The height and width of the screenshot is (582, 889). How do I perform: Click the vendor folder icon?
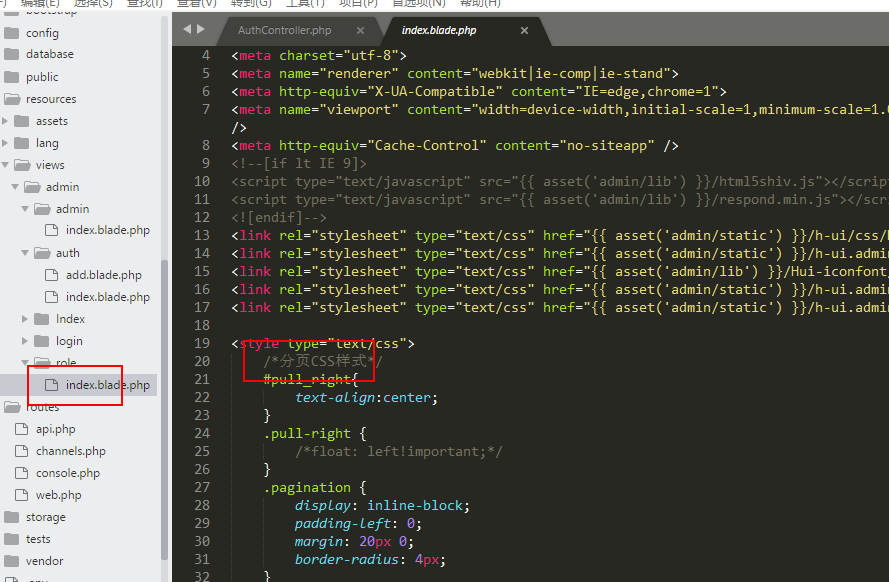[12, 561]
